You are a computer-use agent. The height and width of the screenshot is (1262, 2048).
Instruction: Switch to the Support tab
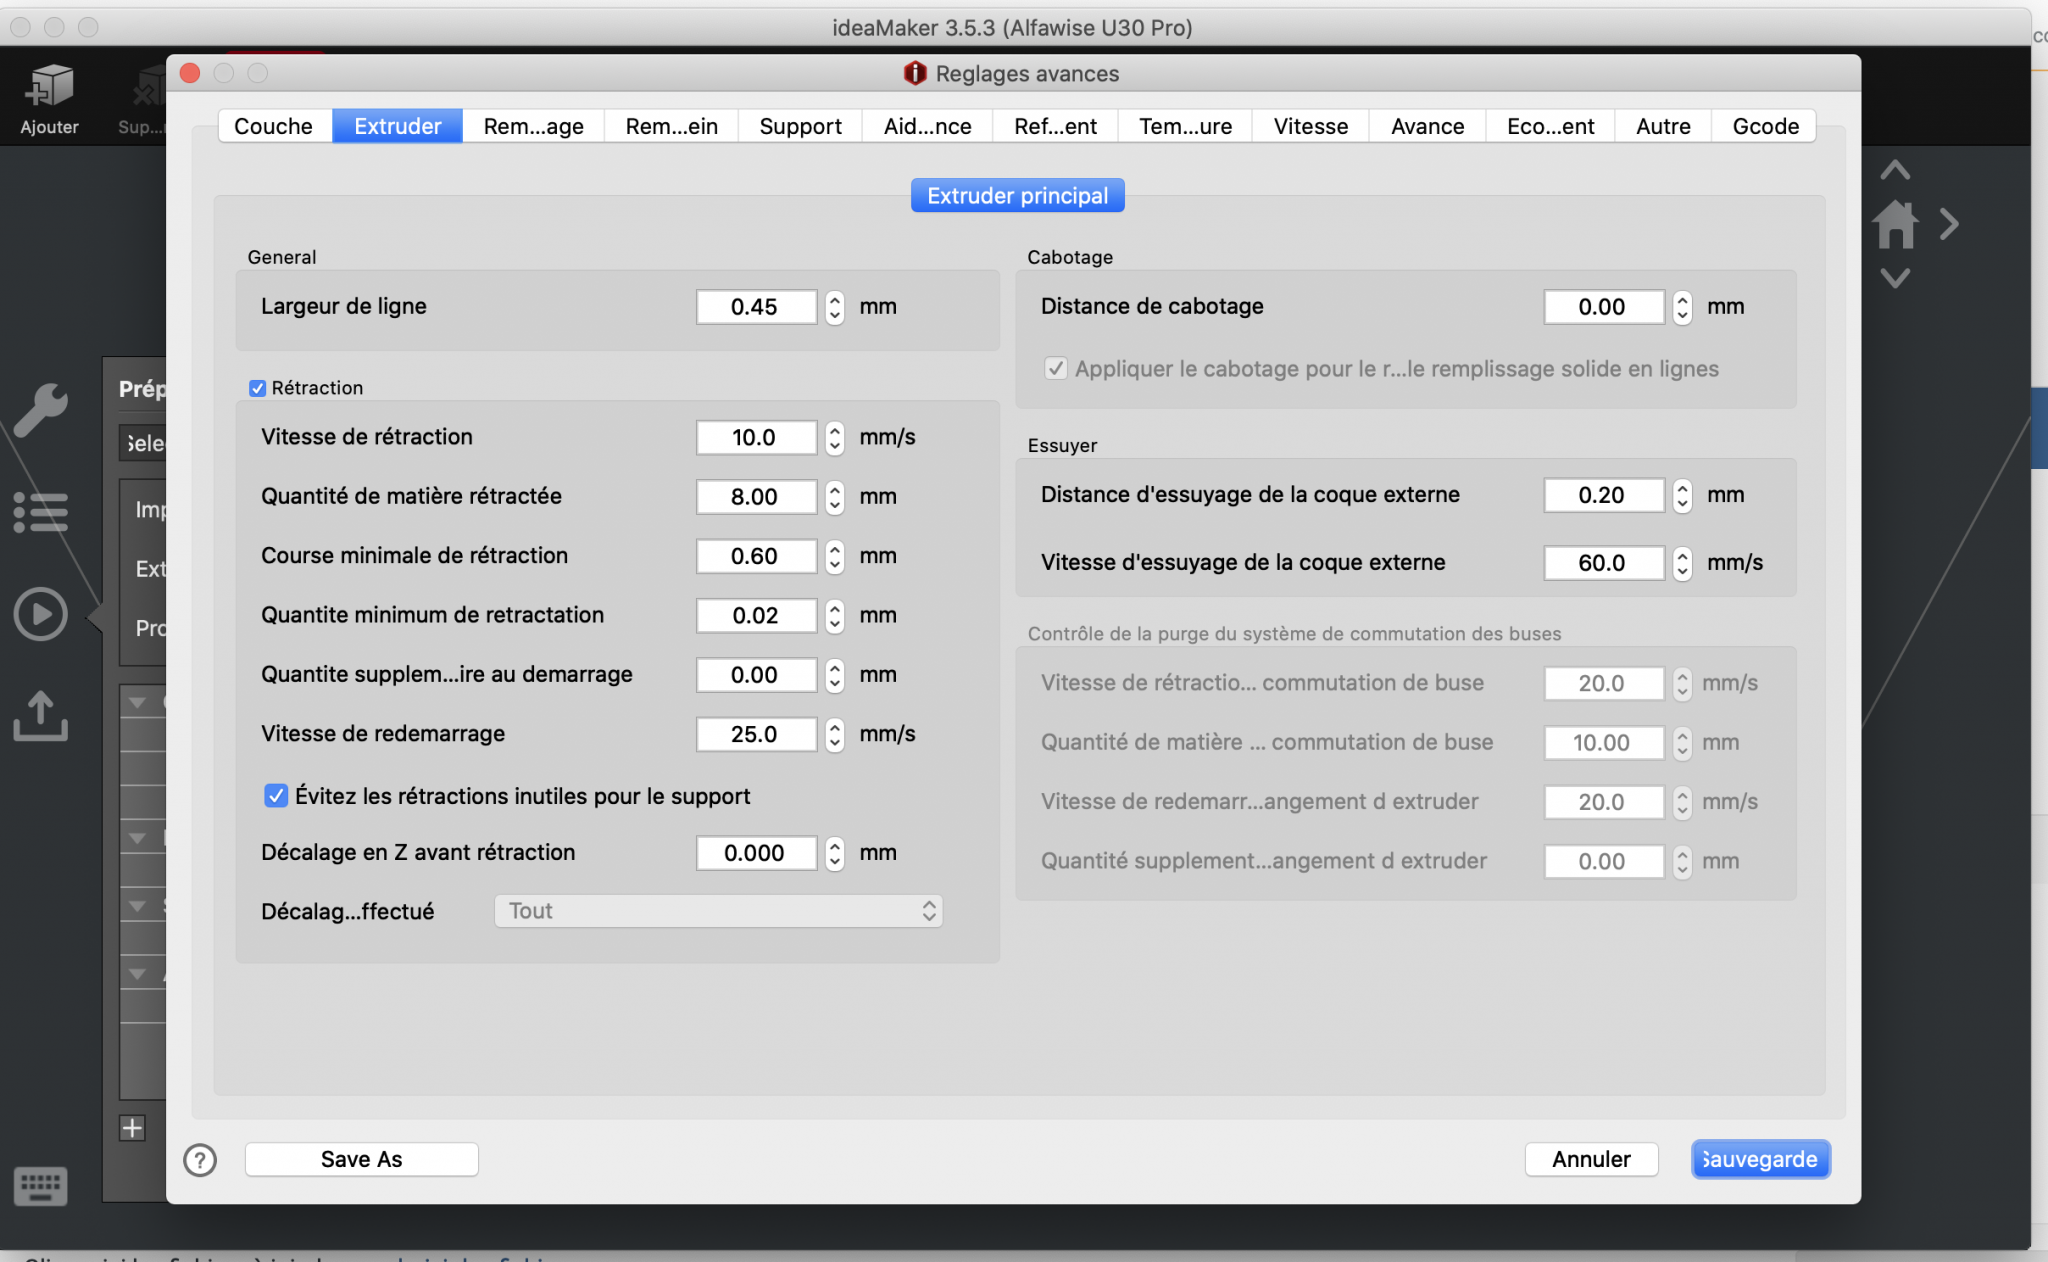[800, 126]
